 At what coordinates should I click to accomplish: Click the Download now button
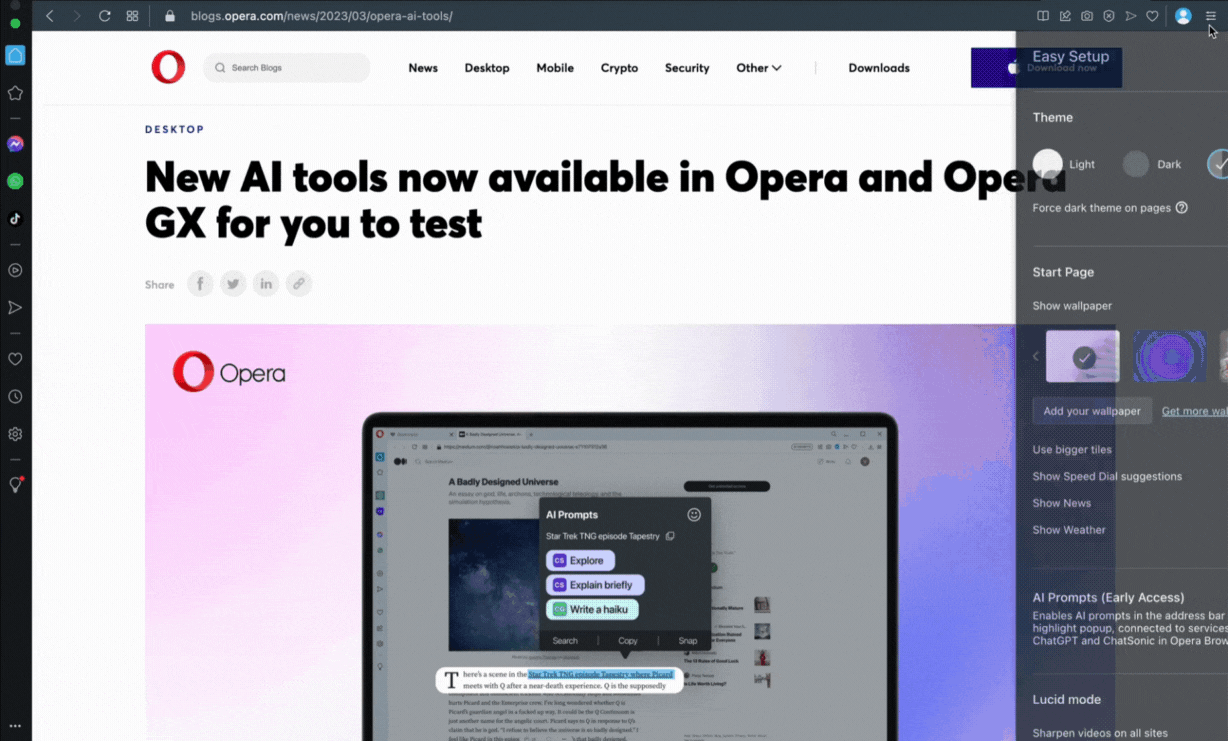tap(1046, 68)
